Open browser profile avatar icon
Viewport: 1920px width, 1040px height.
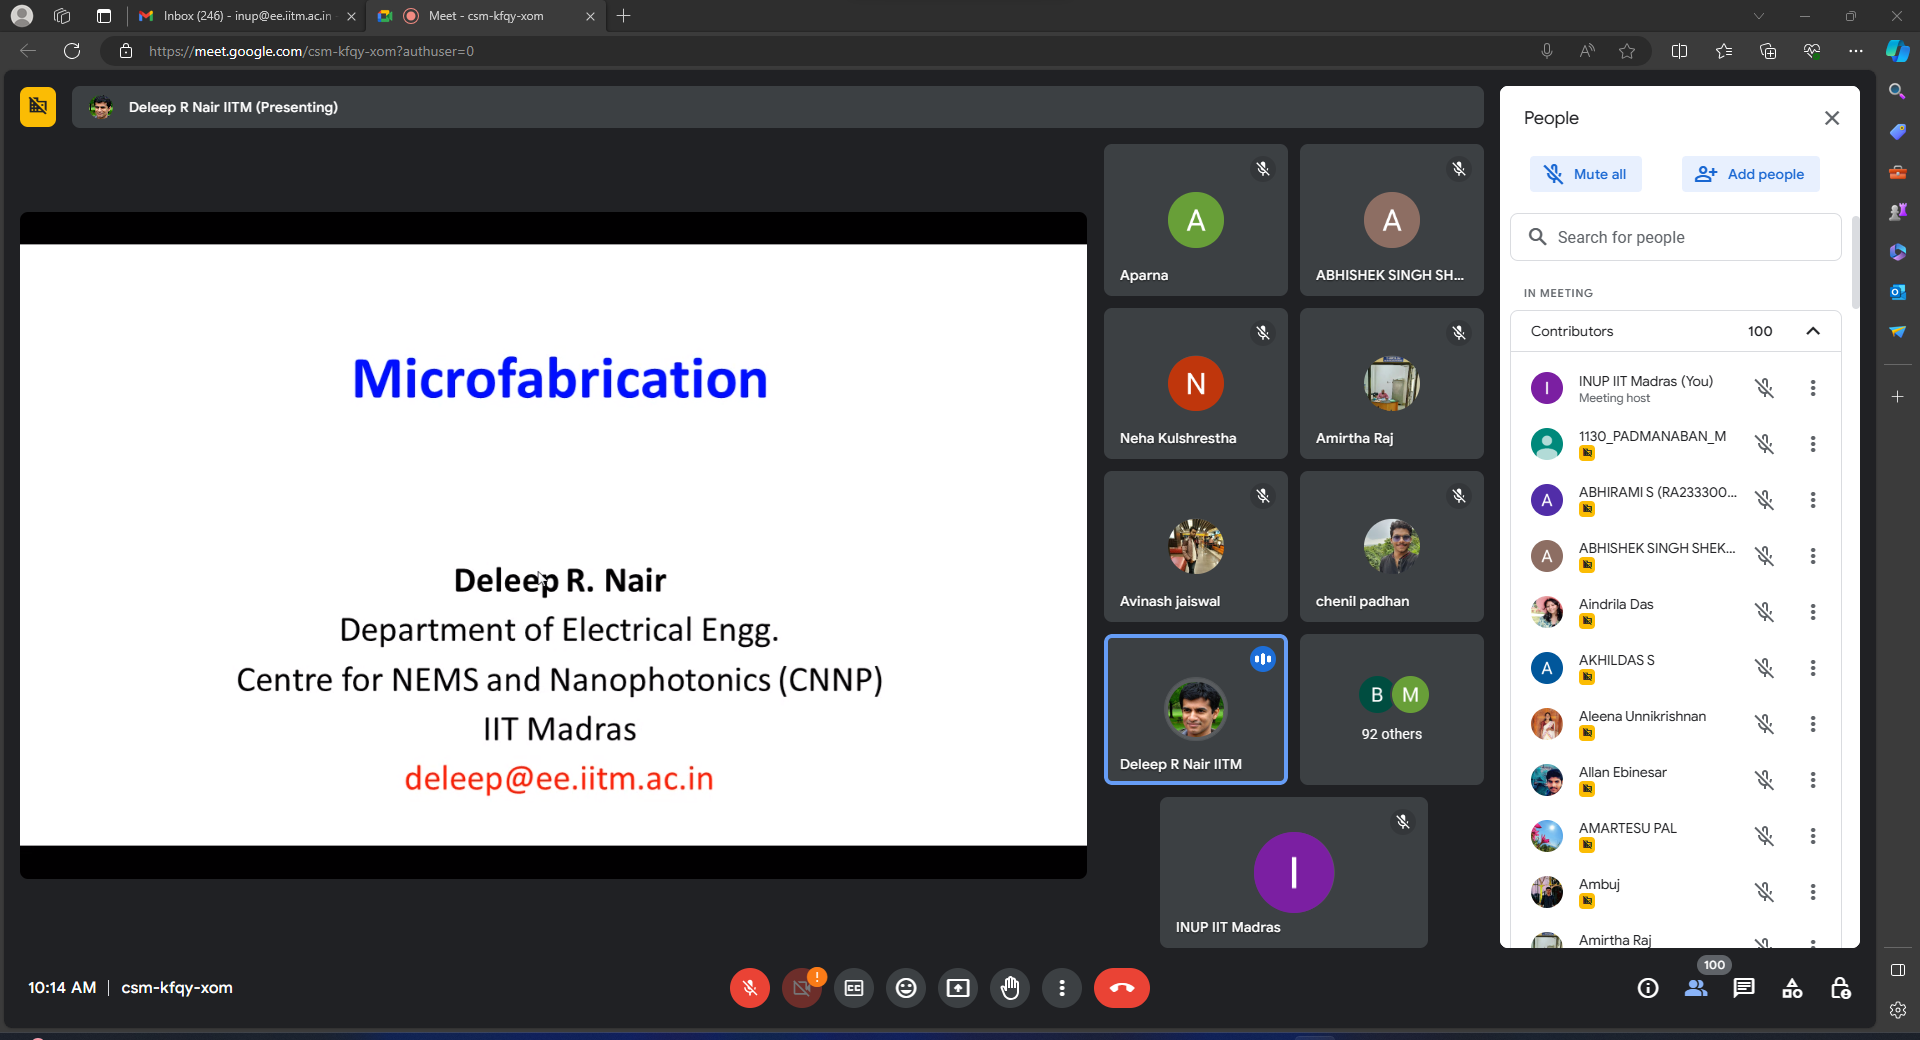[x=22, y=16]
